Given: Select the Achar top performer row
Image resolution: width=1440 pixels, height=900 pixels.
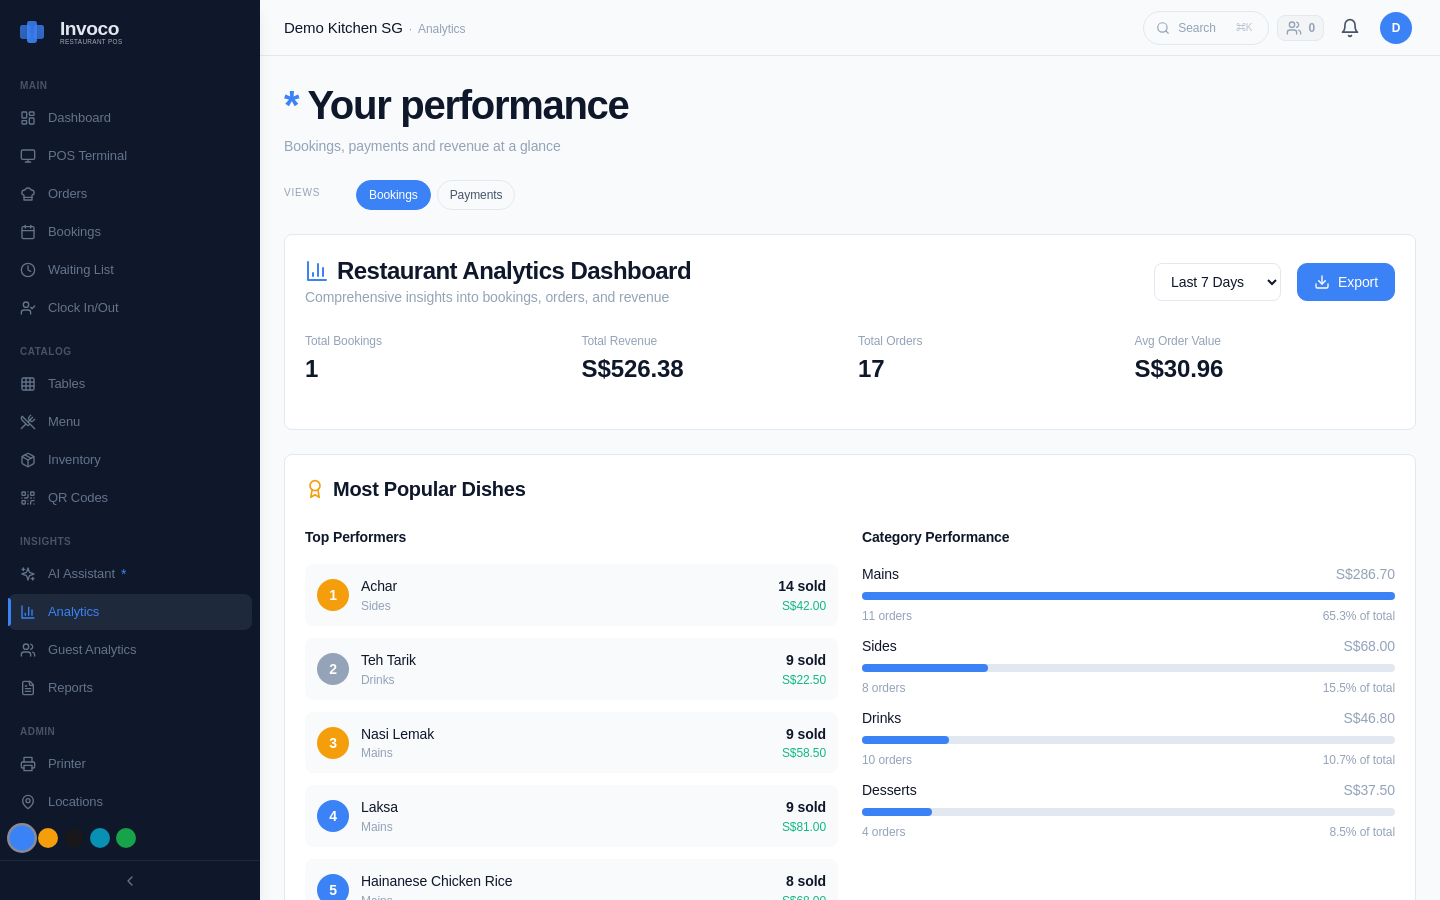Looking at the screenshot, I should pos(571,595).
